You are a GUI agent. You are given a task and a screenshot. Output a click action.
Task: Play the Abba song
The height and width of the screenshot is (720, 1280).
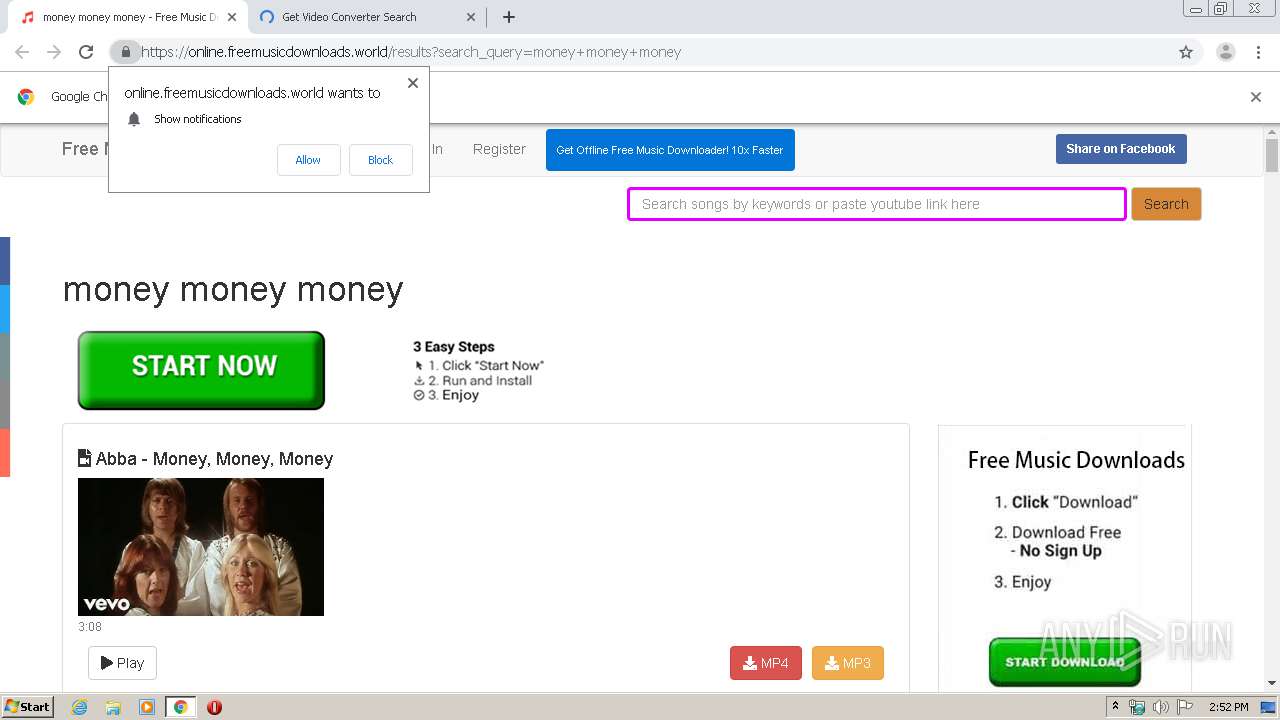122,663
